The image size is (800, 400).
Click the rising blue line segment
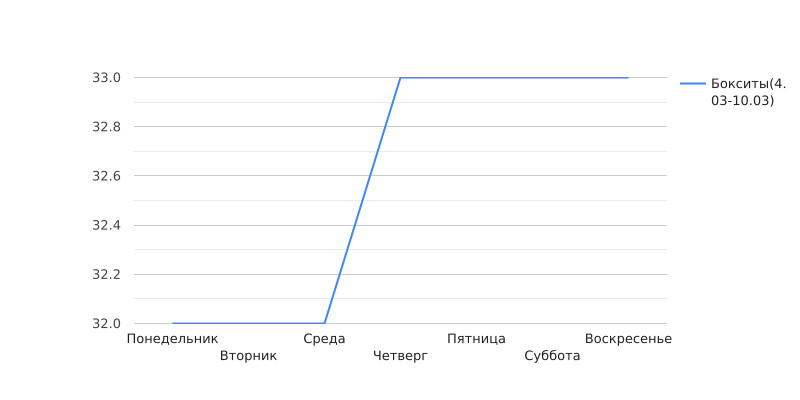[x=362, y=201]
